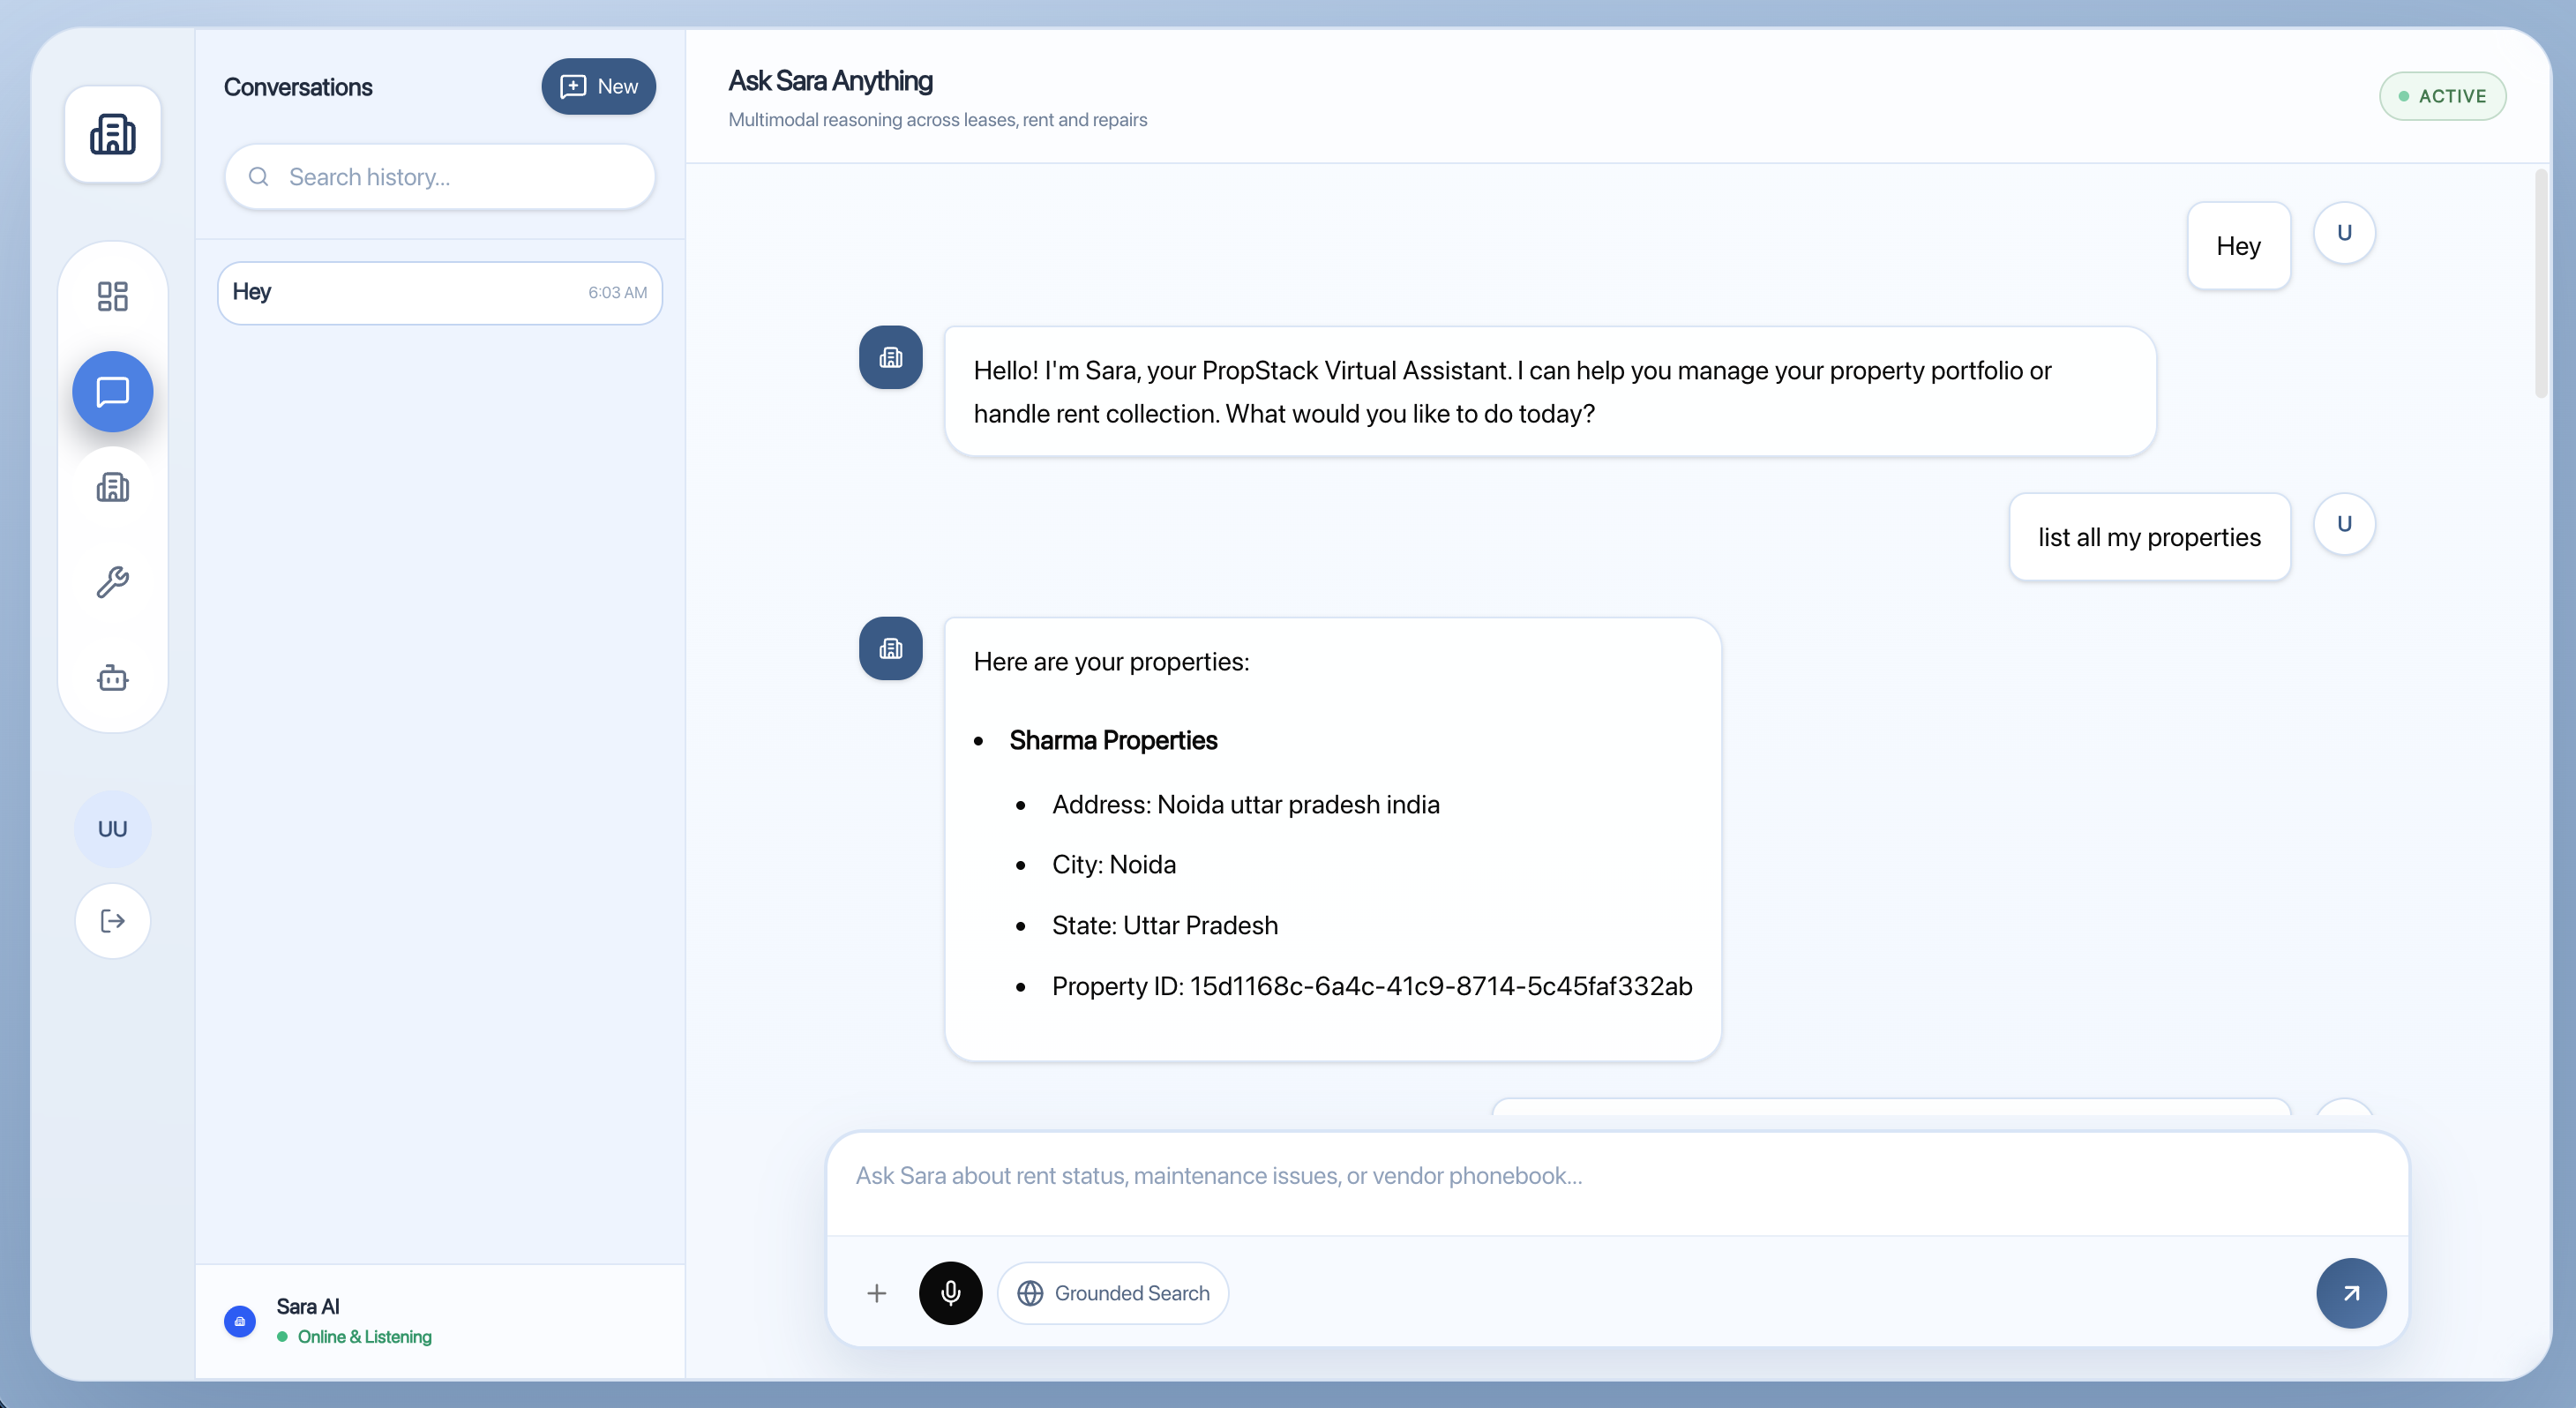This screenshot has width=2576, height=1408.
Task: Sign out using the logout icon
Action: point(112,920)
